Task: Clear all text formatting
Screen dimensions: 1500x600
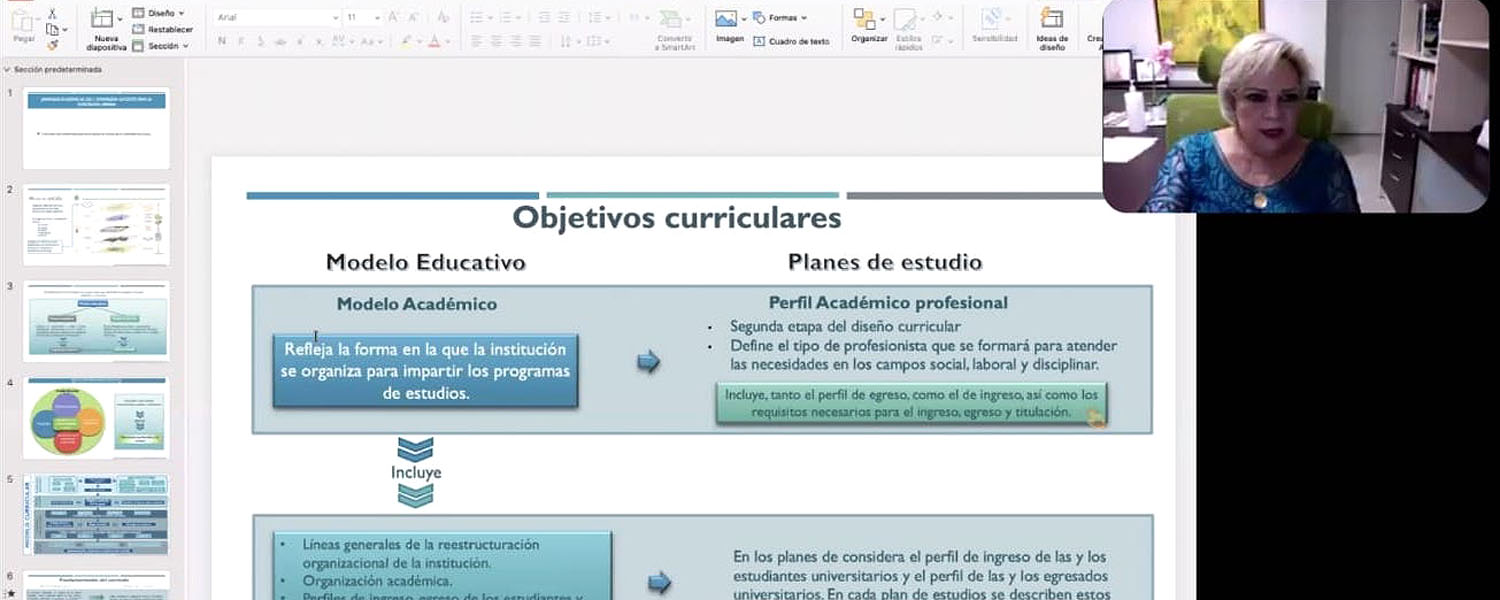Action: click(444, 18)
